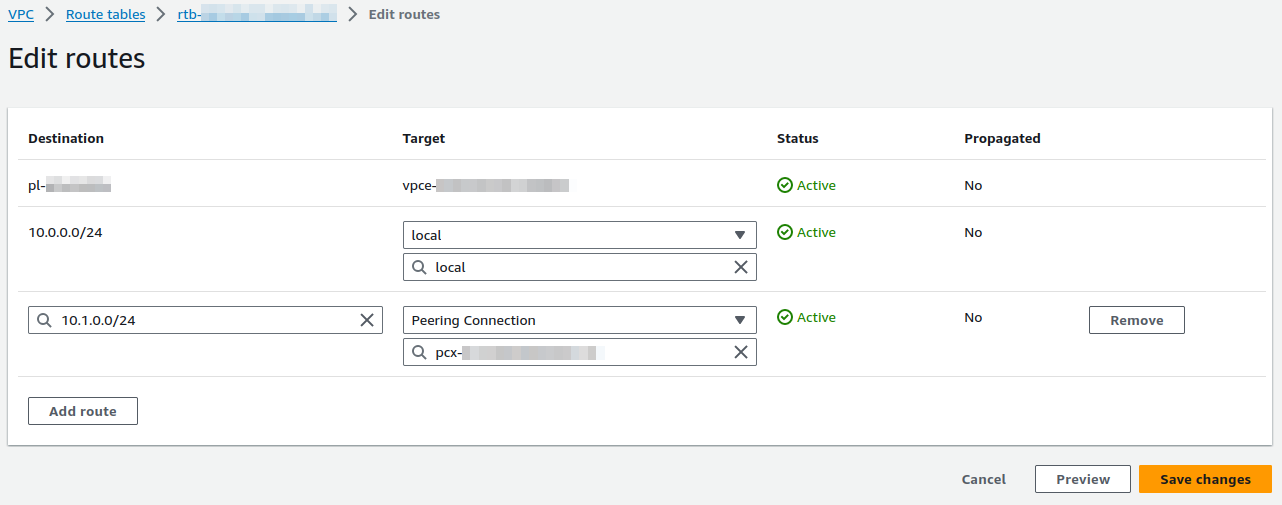This screenshot has width=1282, height=505.
Task: Focus the 10.1.0.0/24 destination input
Action: [x=200, y=320]
